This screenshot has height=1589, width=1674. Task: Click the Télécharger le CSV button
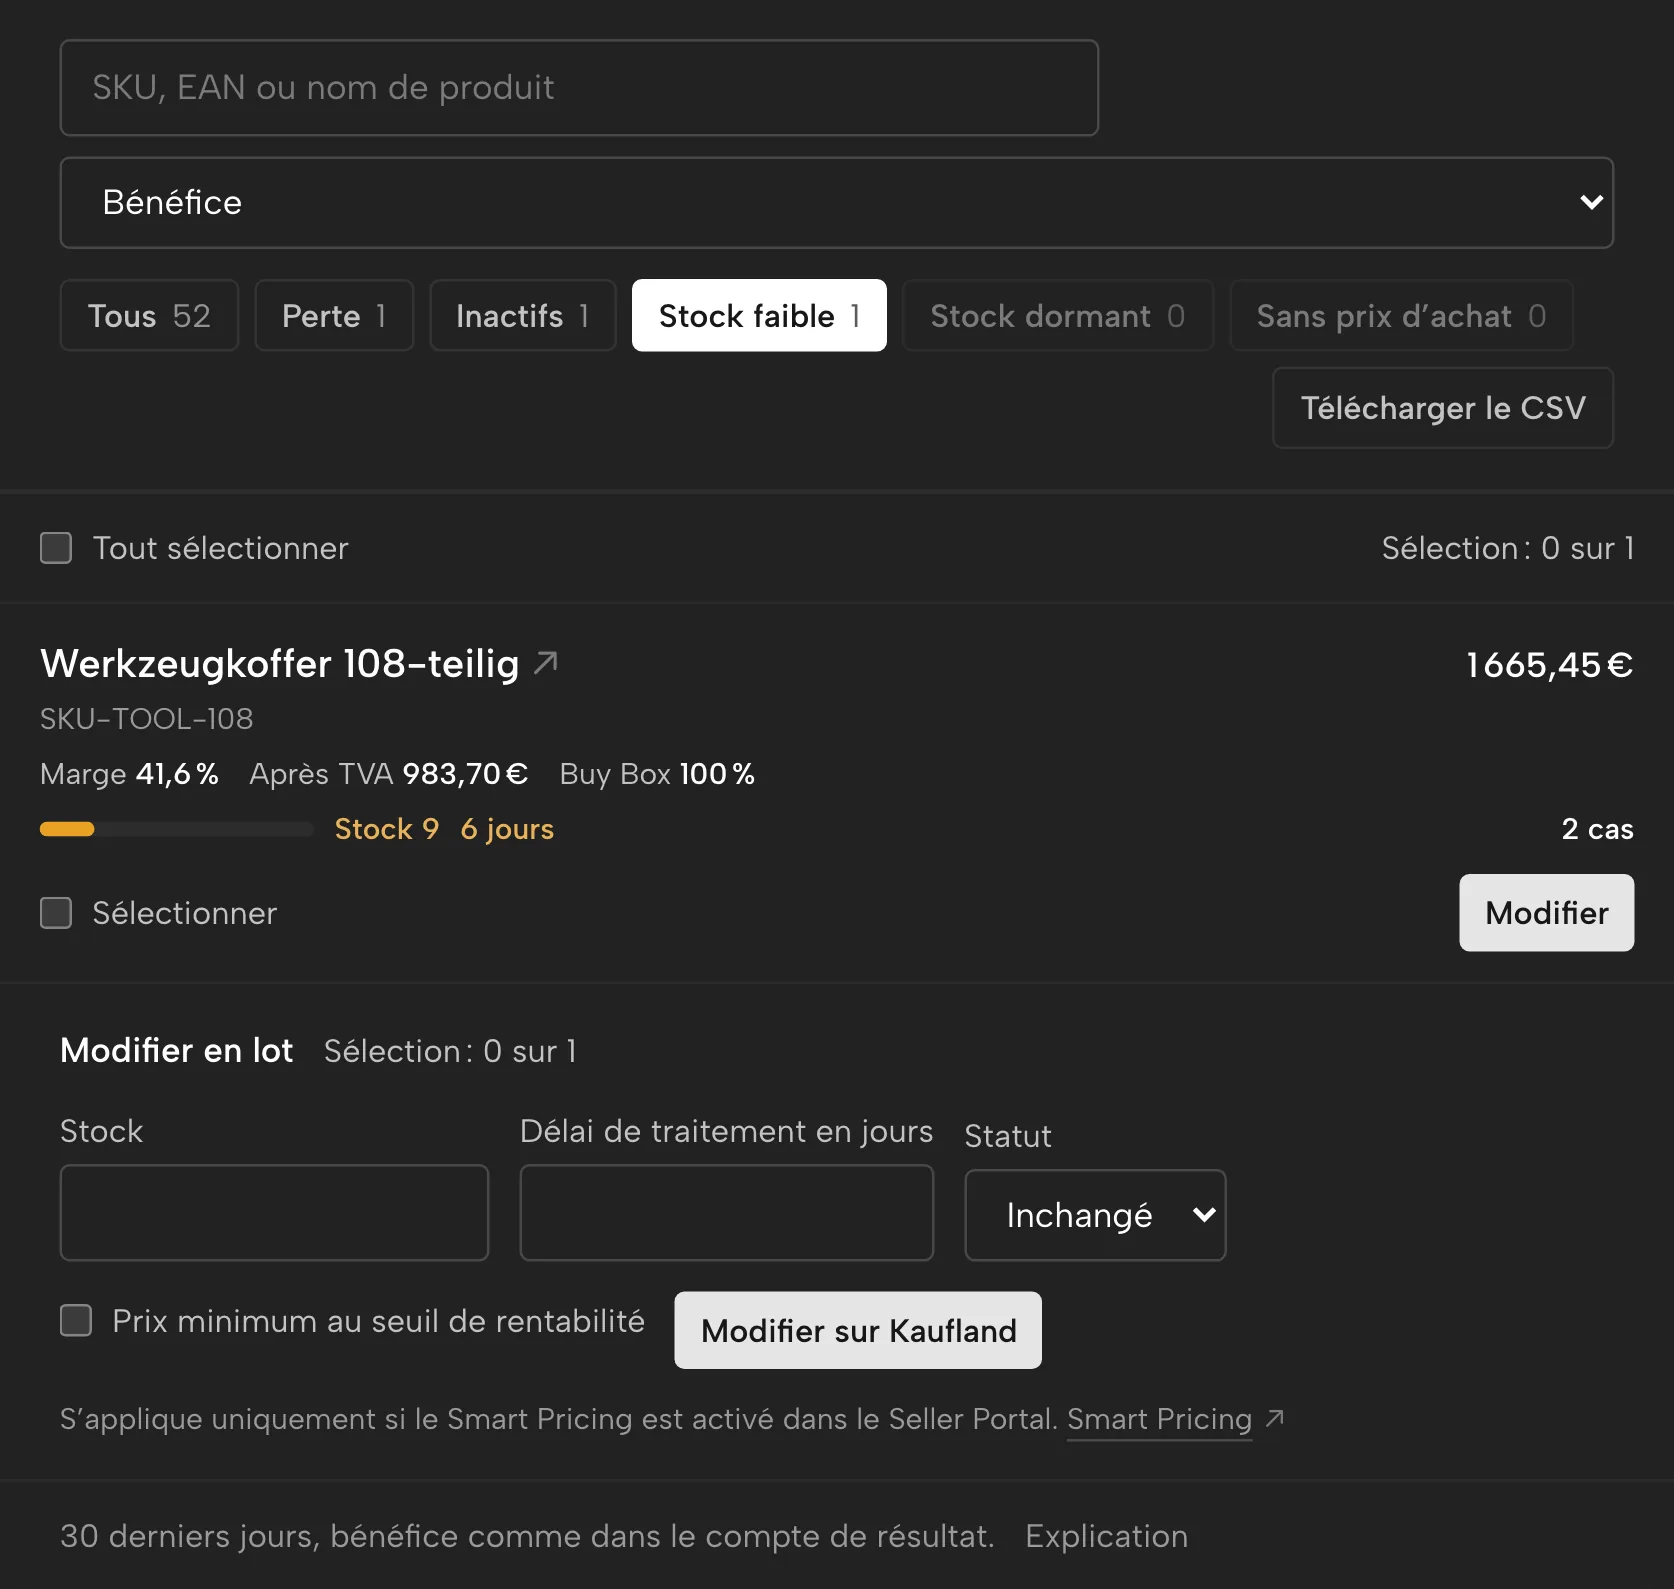[1443, 408]
